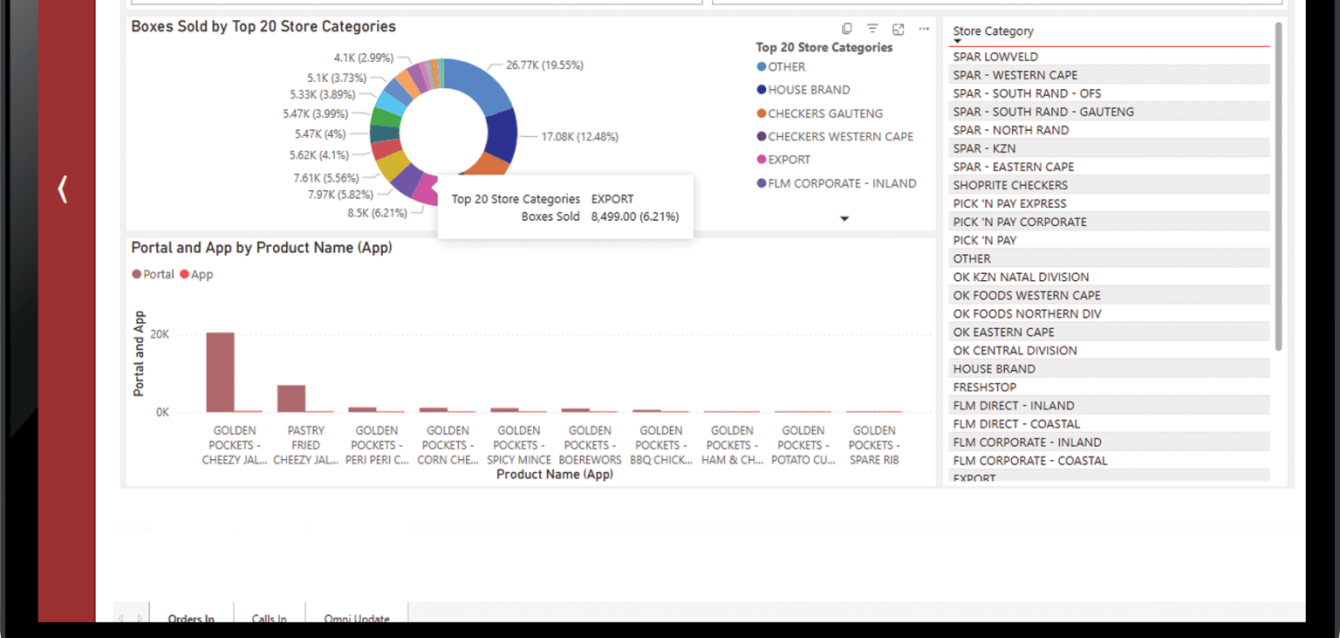Enter focus mode for the donut chart
1340x638 pixels.
point(898,29)
